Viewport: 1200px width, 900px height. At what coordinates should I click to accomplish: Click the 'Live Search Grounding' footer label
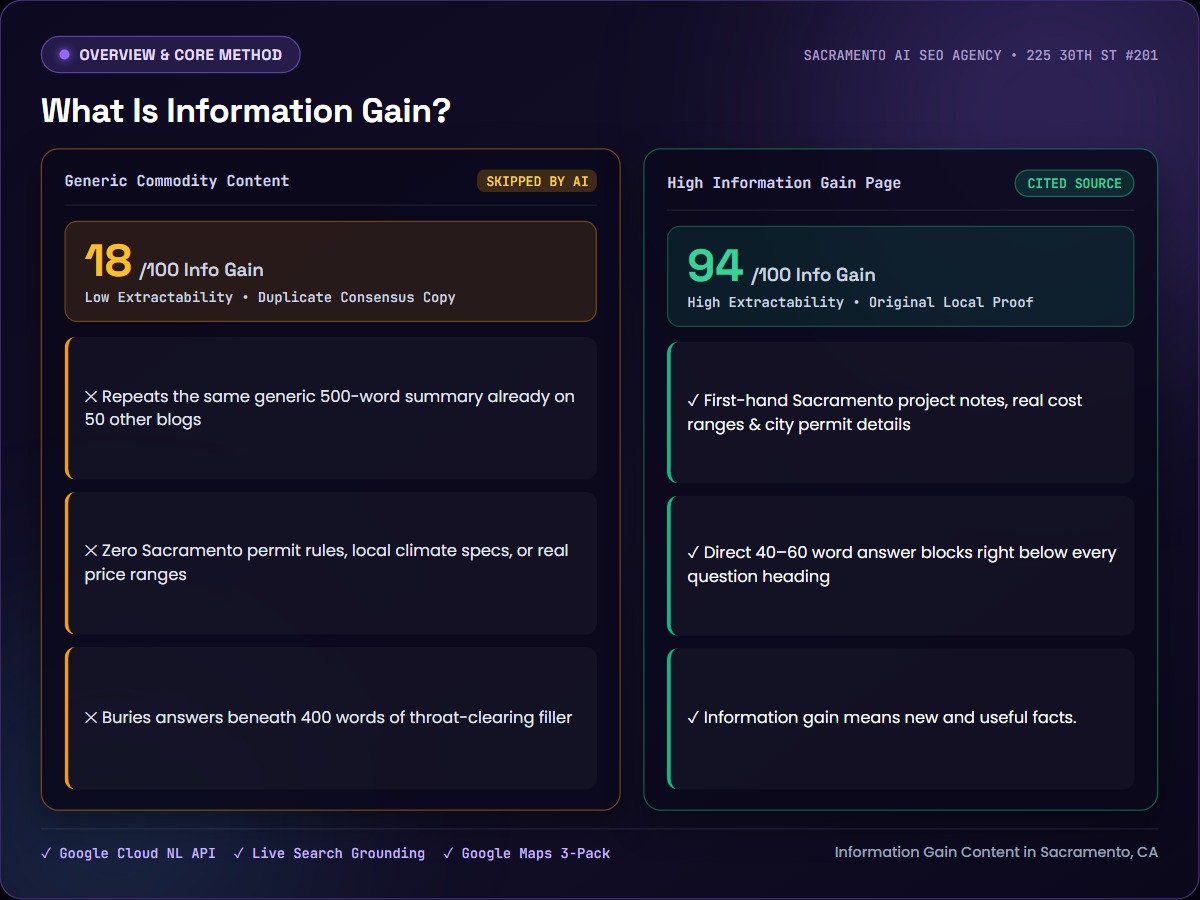click(x=329, y=854)
